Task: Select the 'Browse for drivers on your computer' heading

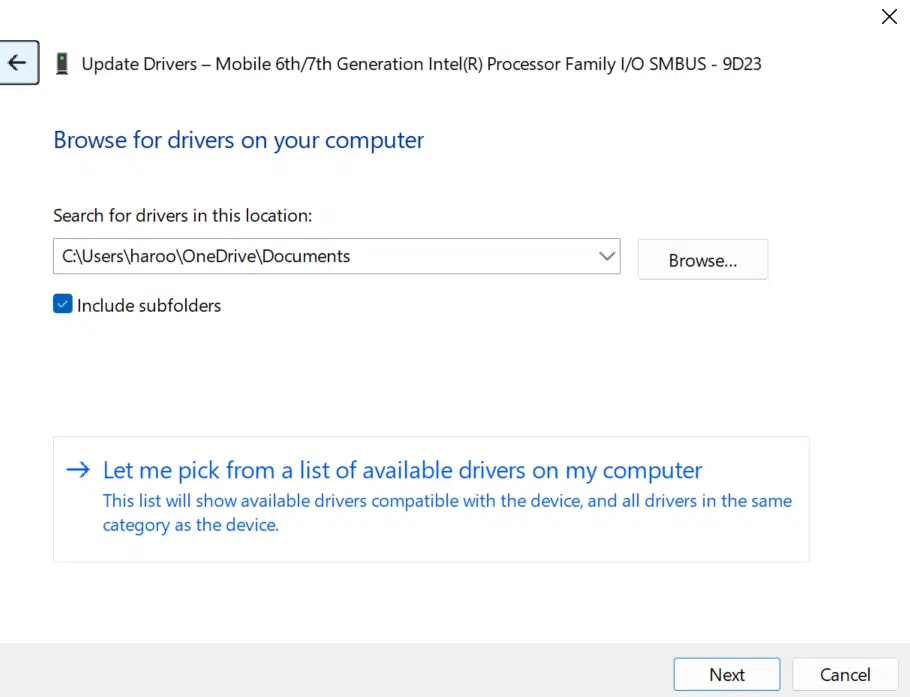Action: pyautogui.click(x=238, y=140)
